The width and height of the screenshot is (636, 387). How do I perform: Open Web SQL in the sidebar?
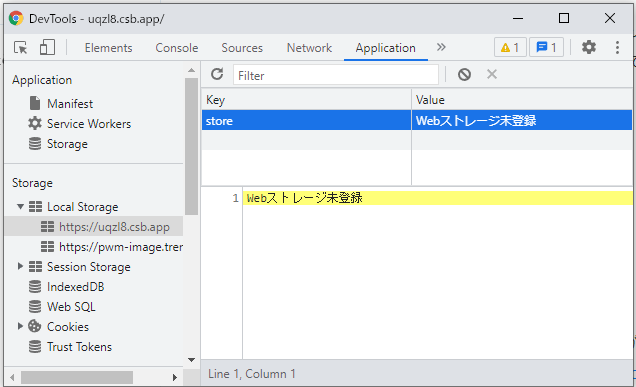71,307
